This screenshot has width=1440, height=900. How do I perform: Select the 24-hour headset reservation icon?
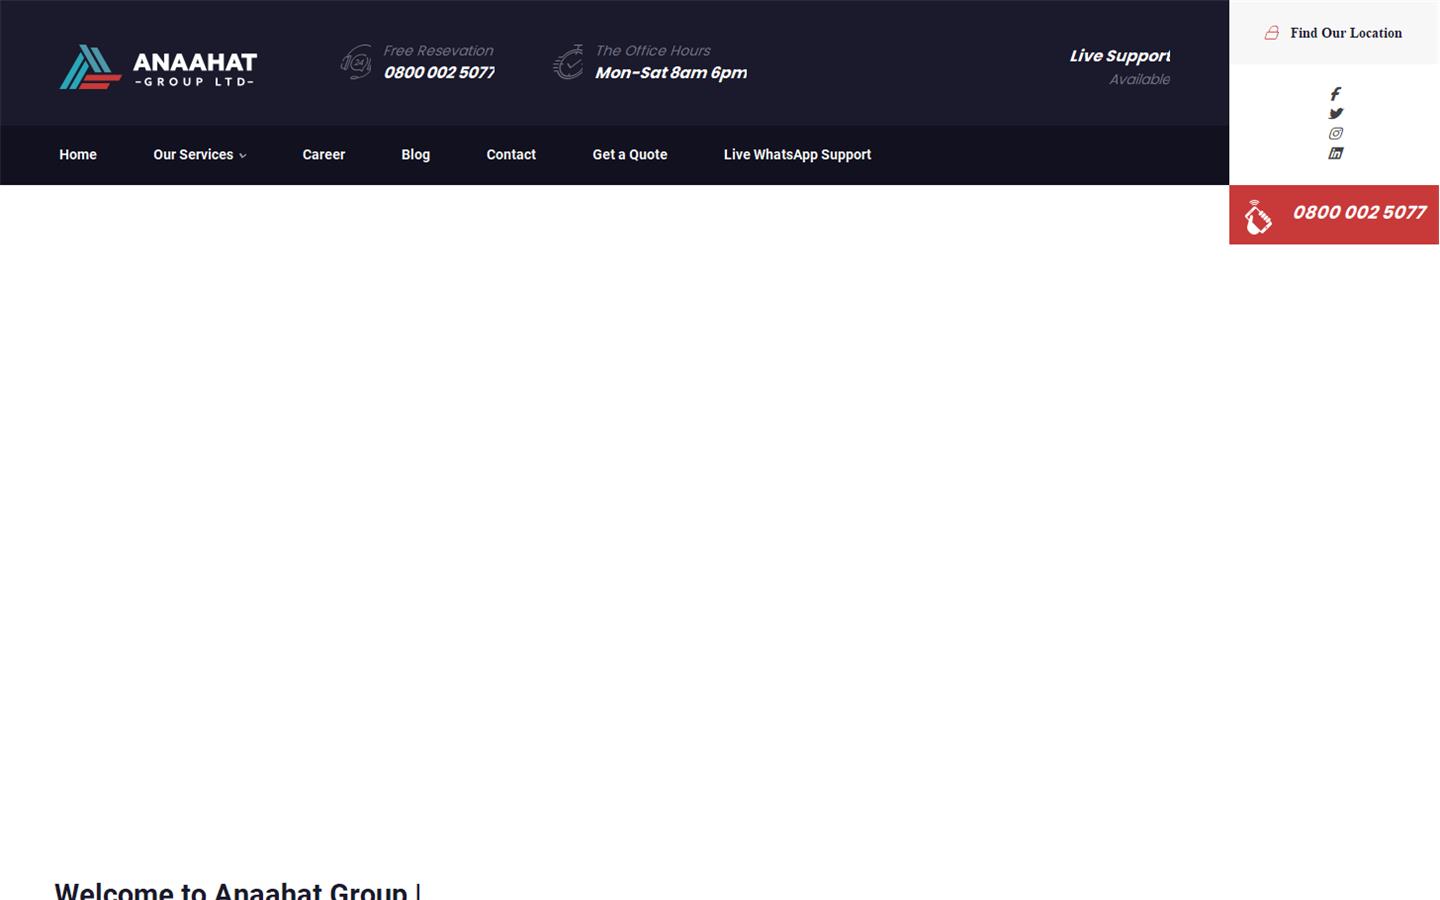click(x=356, y=62)
